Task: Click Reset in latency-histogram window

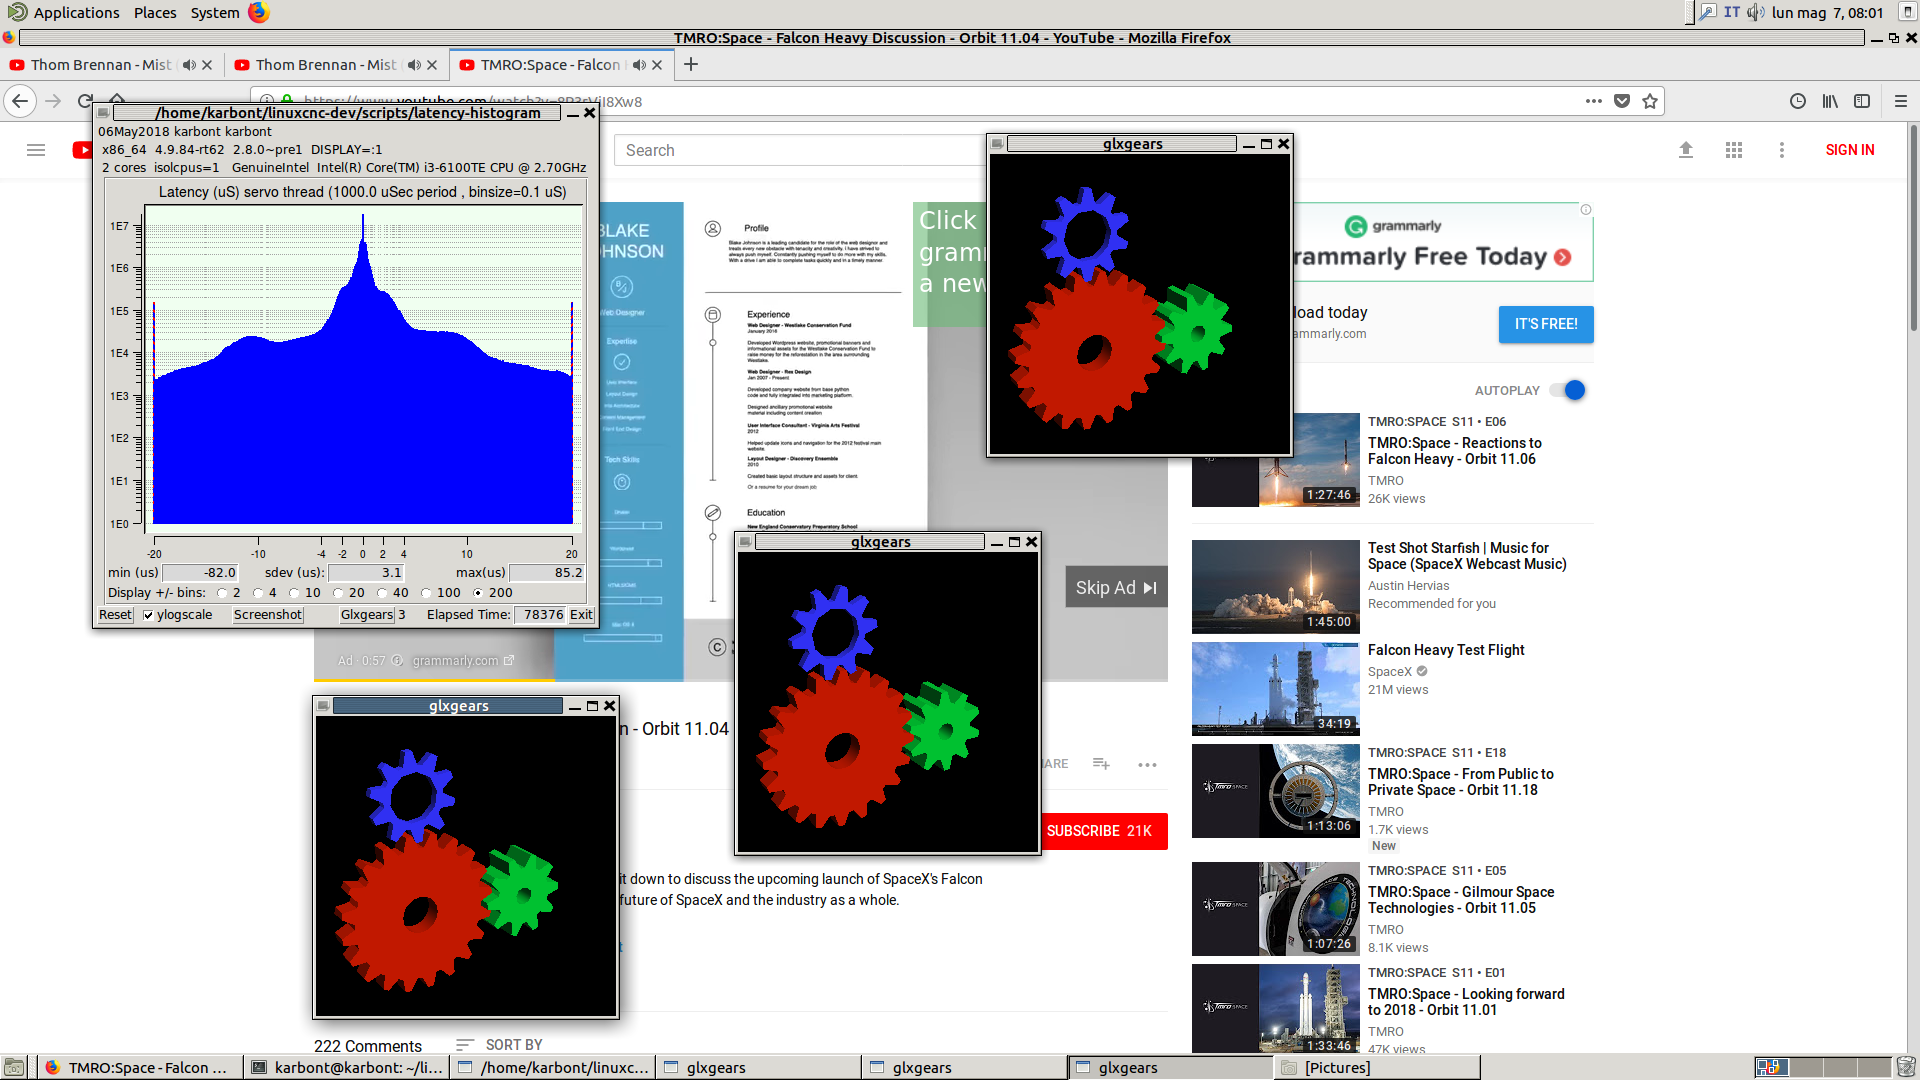Action: [115, 615]
